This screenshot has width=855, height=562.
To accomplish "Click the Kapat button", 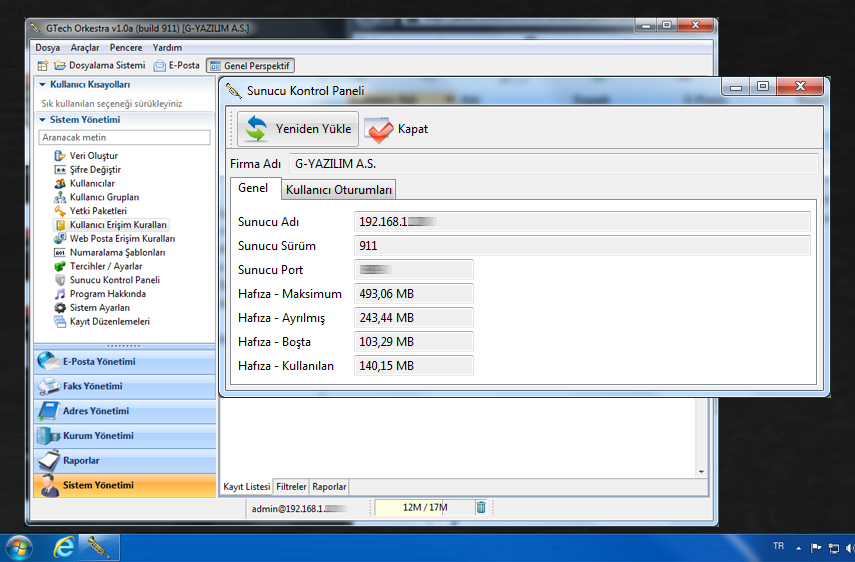I will point(397,129).
